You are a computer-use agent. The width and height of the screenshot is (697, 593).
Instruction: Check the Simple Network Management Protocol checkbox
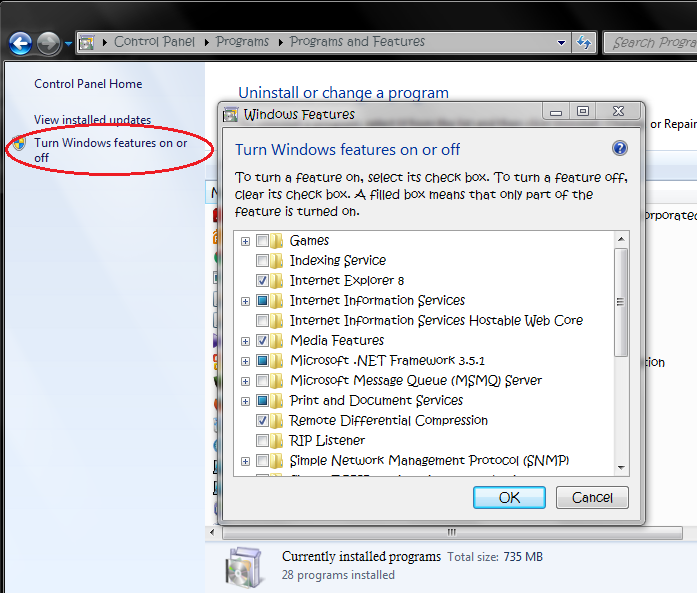pos(262,461)
